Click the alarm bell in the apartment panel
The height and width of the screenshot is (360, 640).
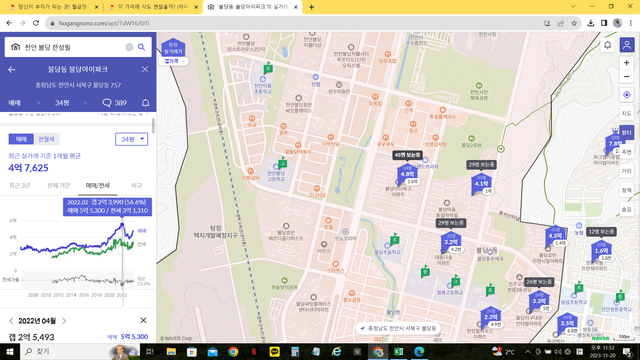tap(145, 103)
